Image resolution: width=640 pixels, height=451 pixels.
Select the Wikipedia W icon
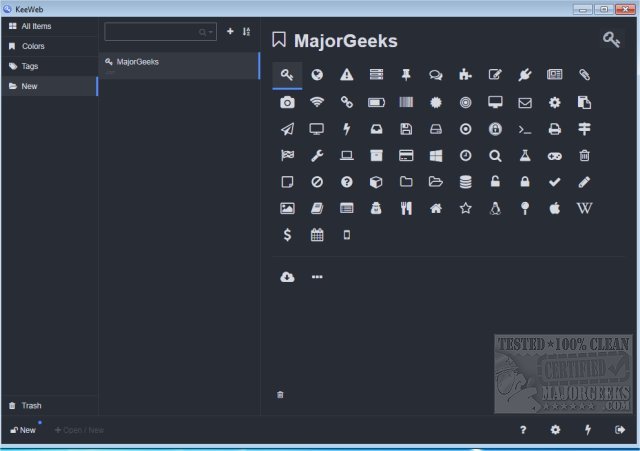point(584,208)
